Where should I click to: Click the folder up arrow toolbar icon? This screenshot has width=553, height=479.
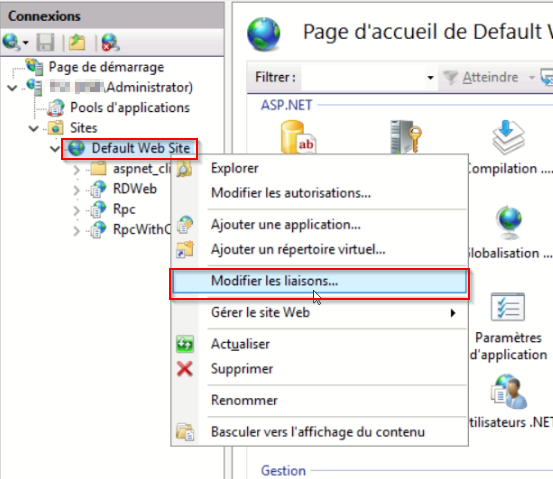77,42
